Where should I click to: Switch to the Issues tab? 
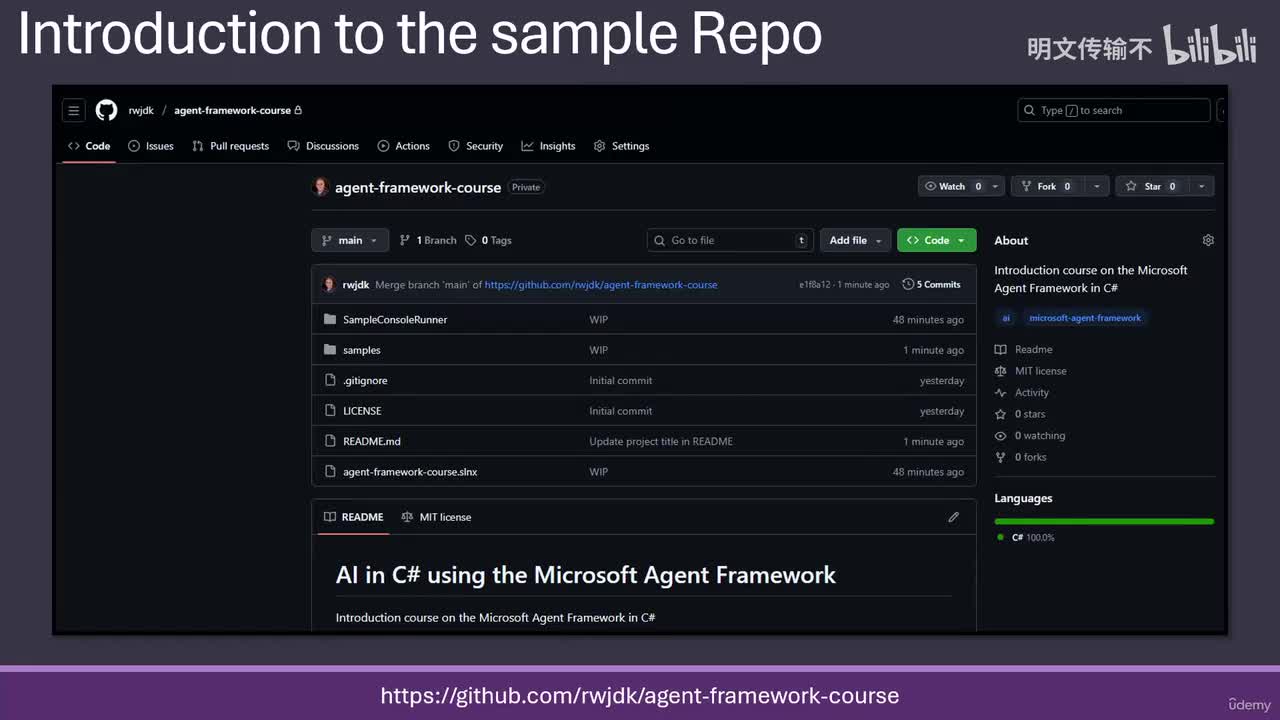click(x=151, y=146)
